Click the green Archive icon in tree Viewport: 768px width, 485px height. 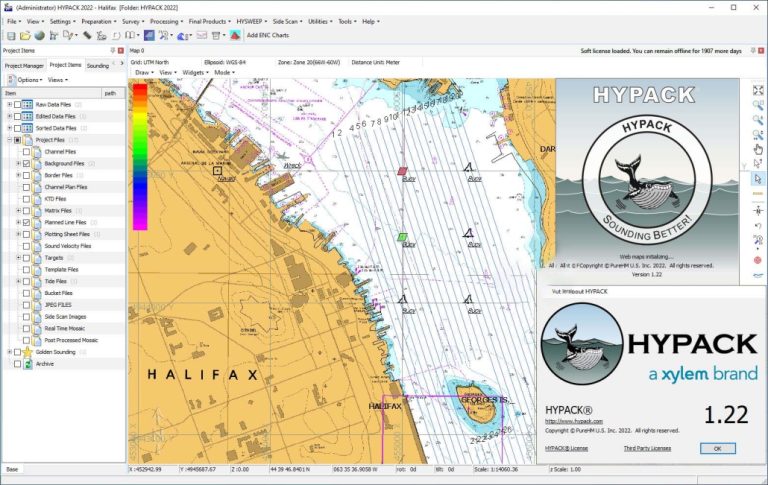tap(28, 364)
